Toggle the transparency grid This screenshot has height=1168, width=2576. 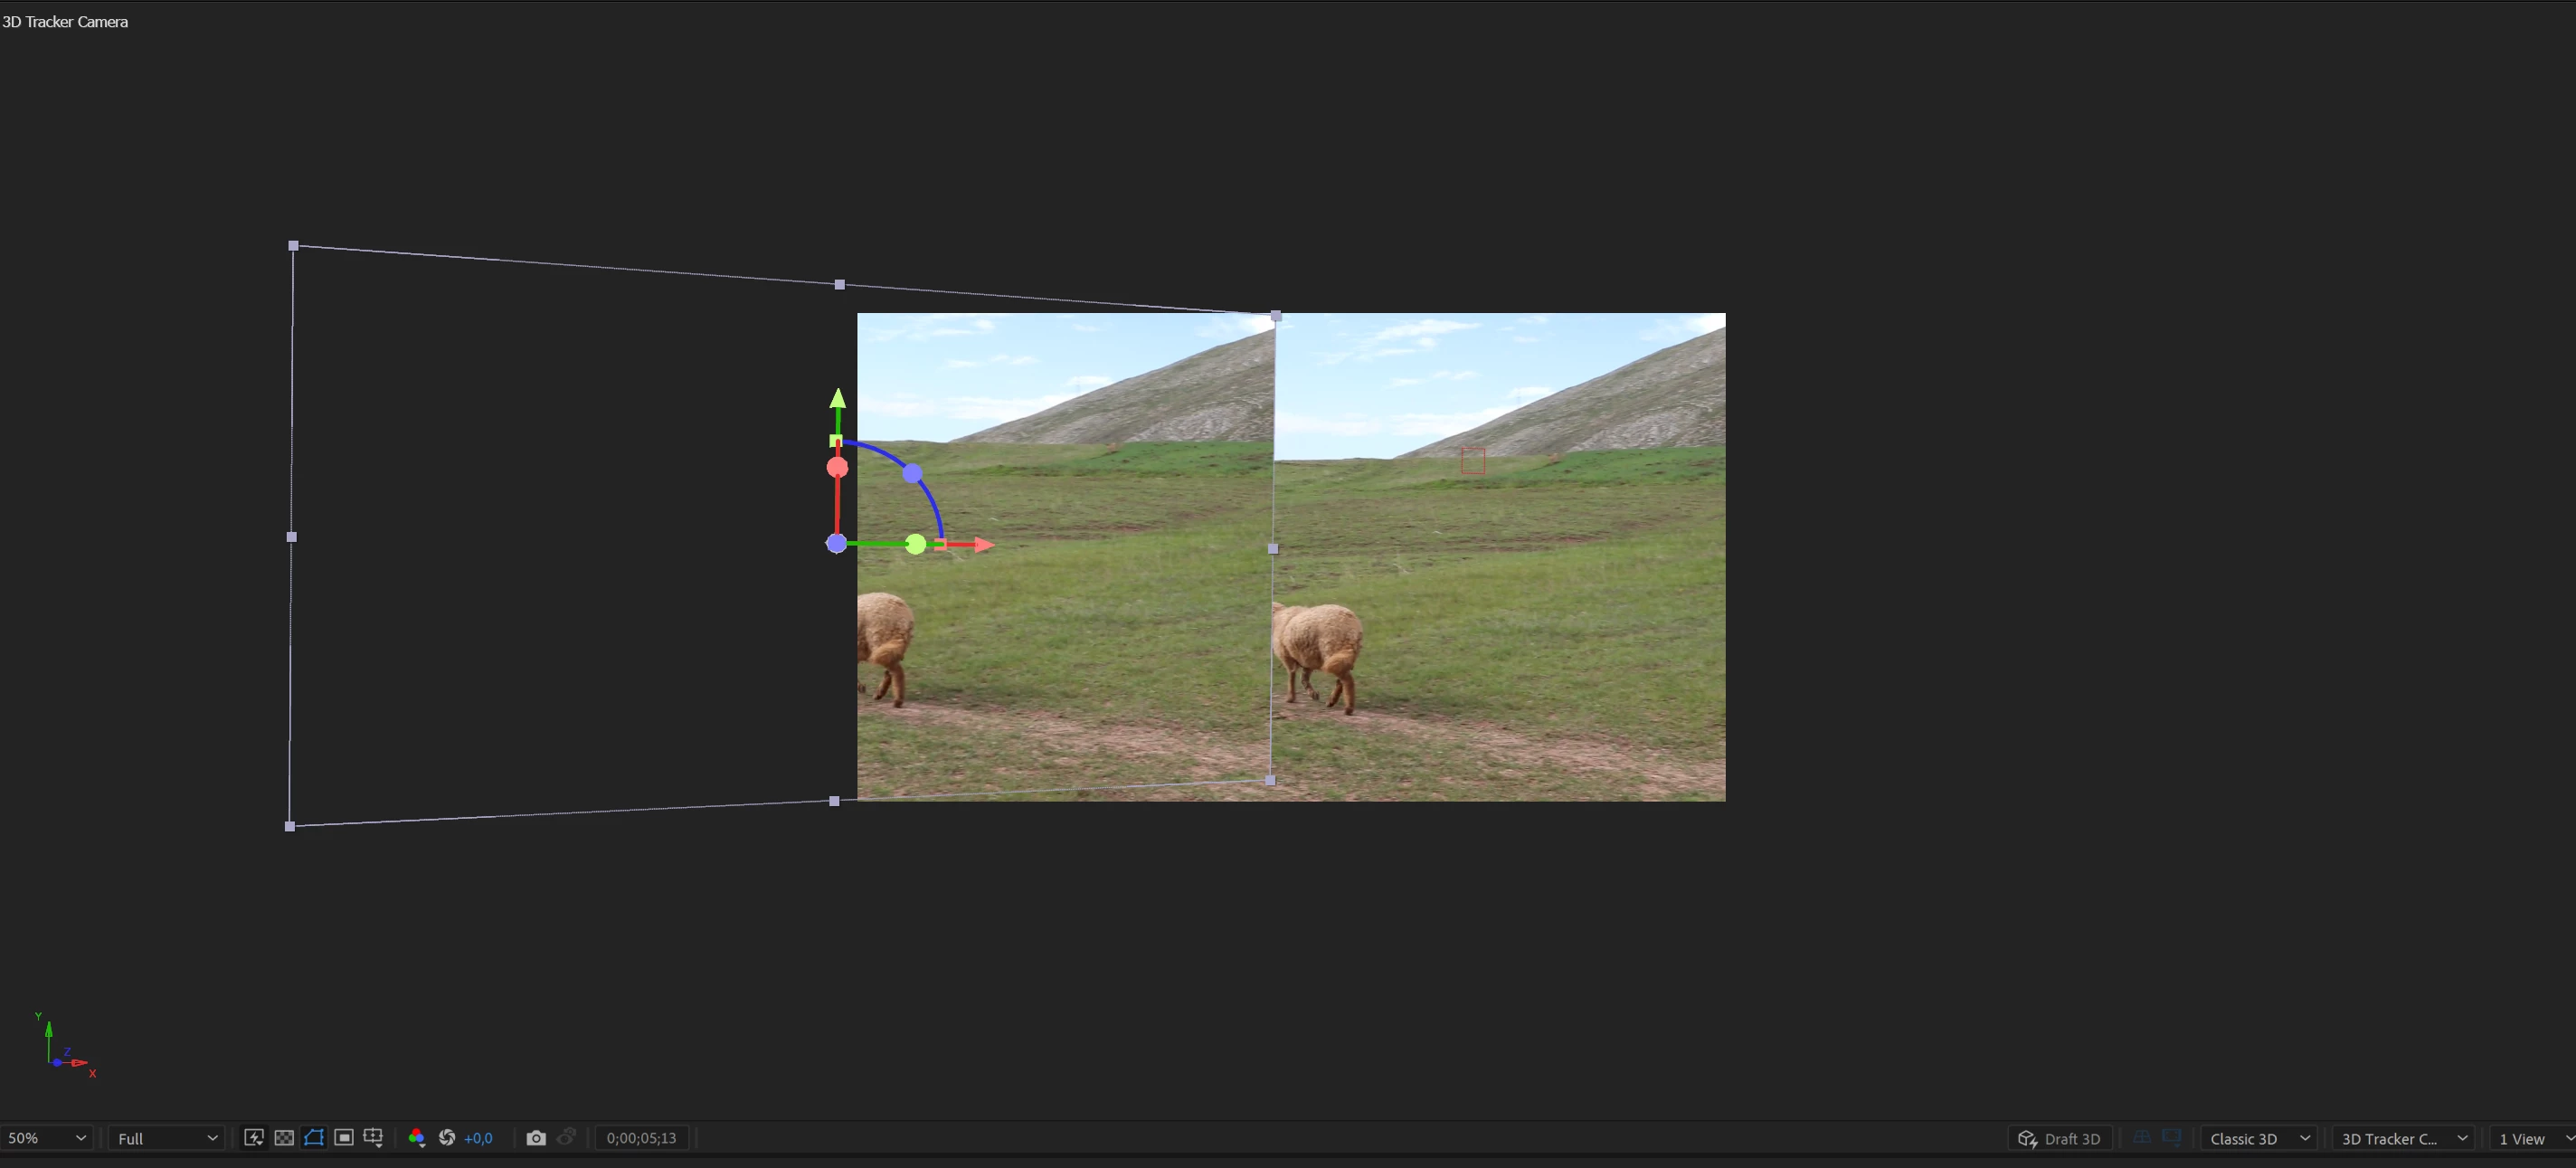point(284,1138)
